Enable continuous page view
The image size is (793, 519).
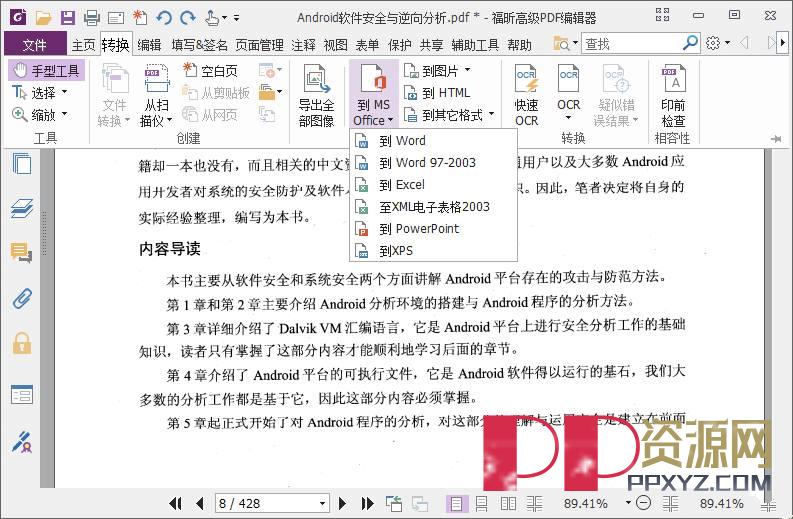pos(481,503)
